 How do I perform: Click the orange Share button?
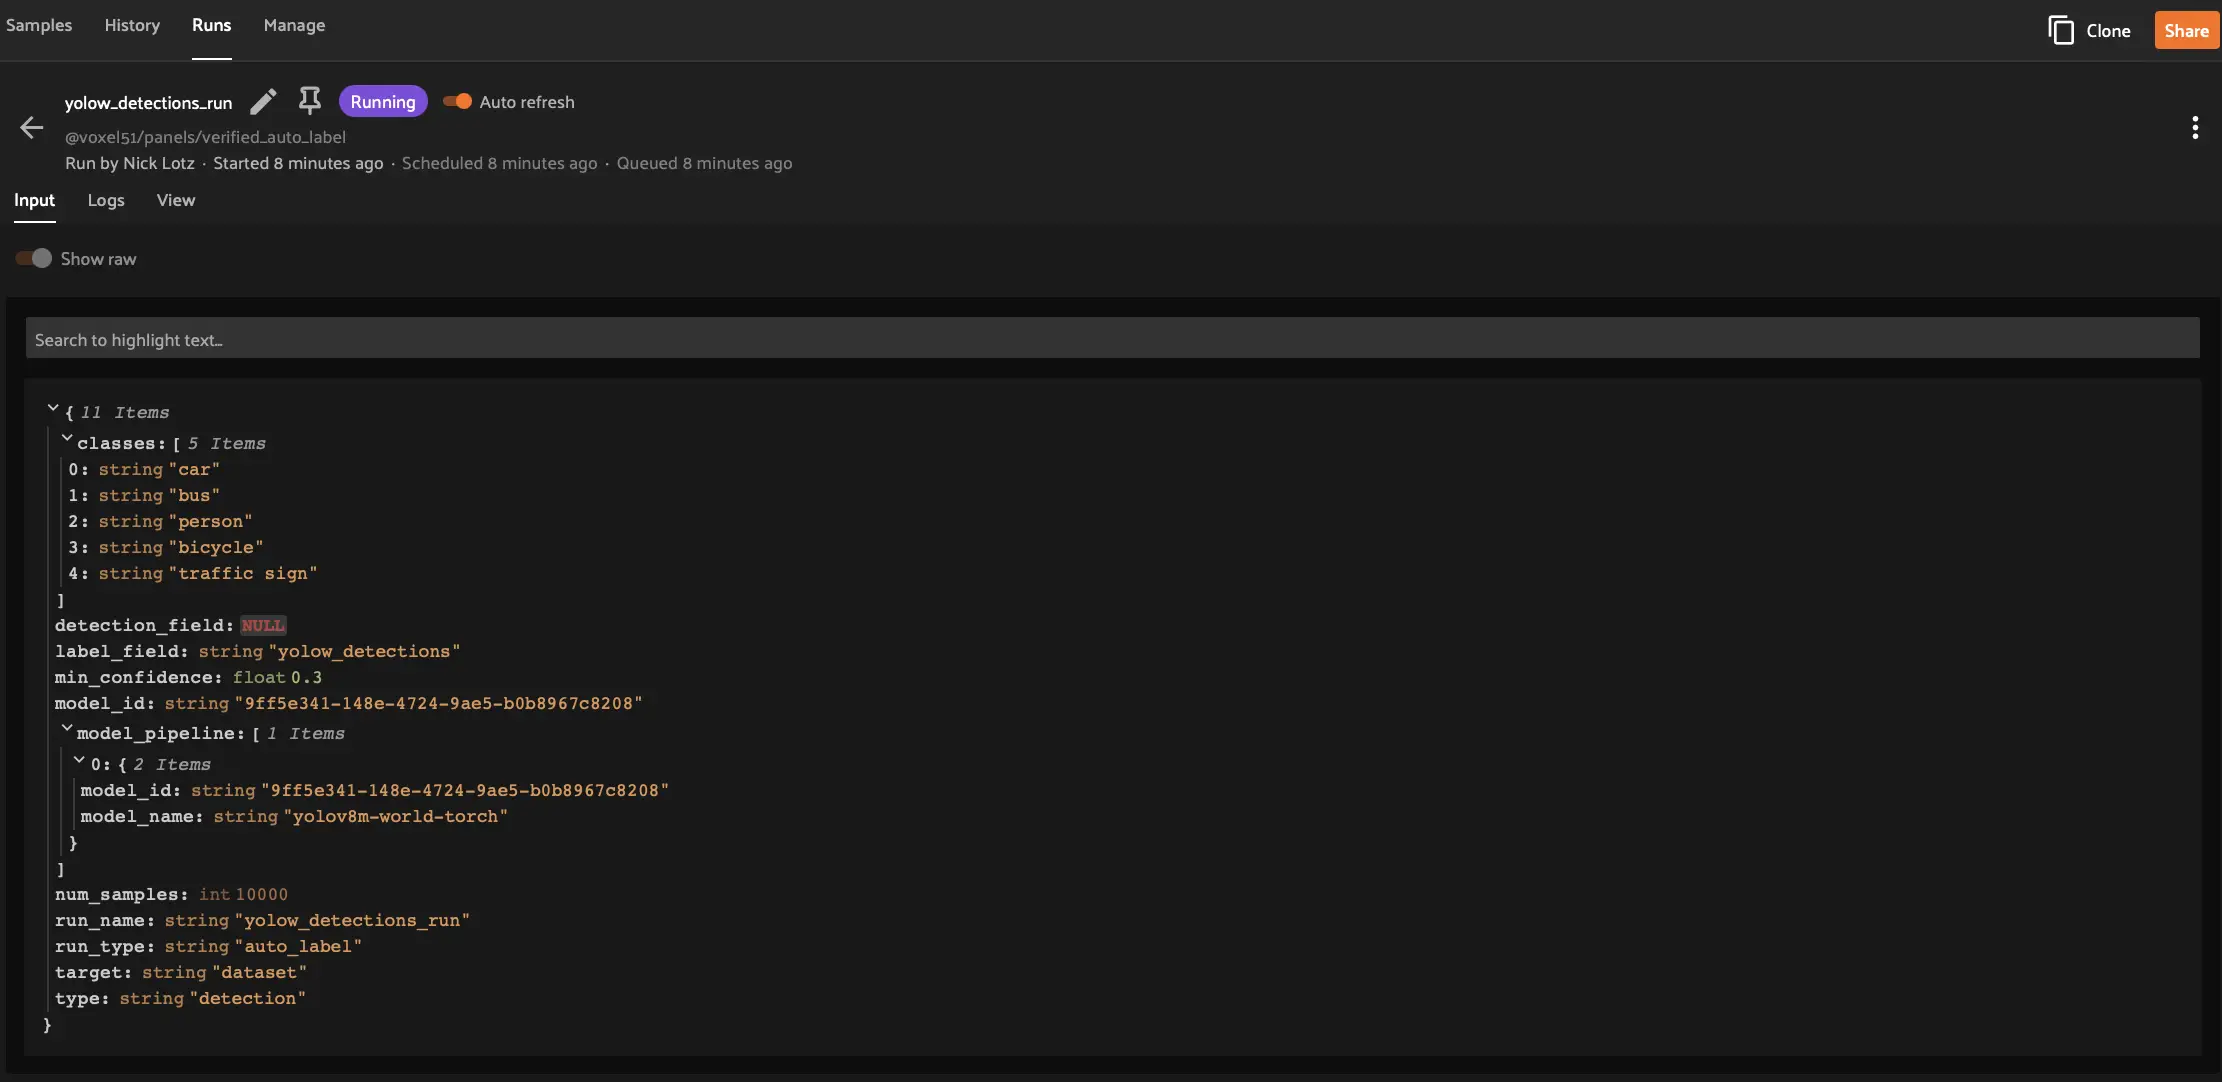[2186, 30]
